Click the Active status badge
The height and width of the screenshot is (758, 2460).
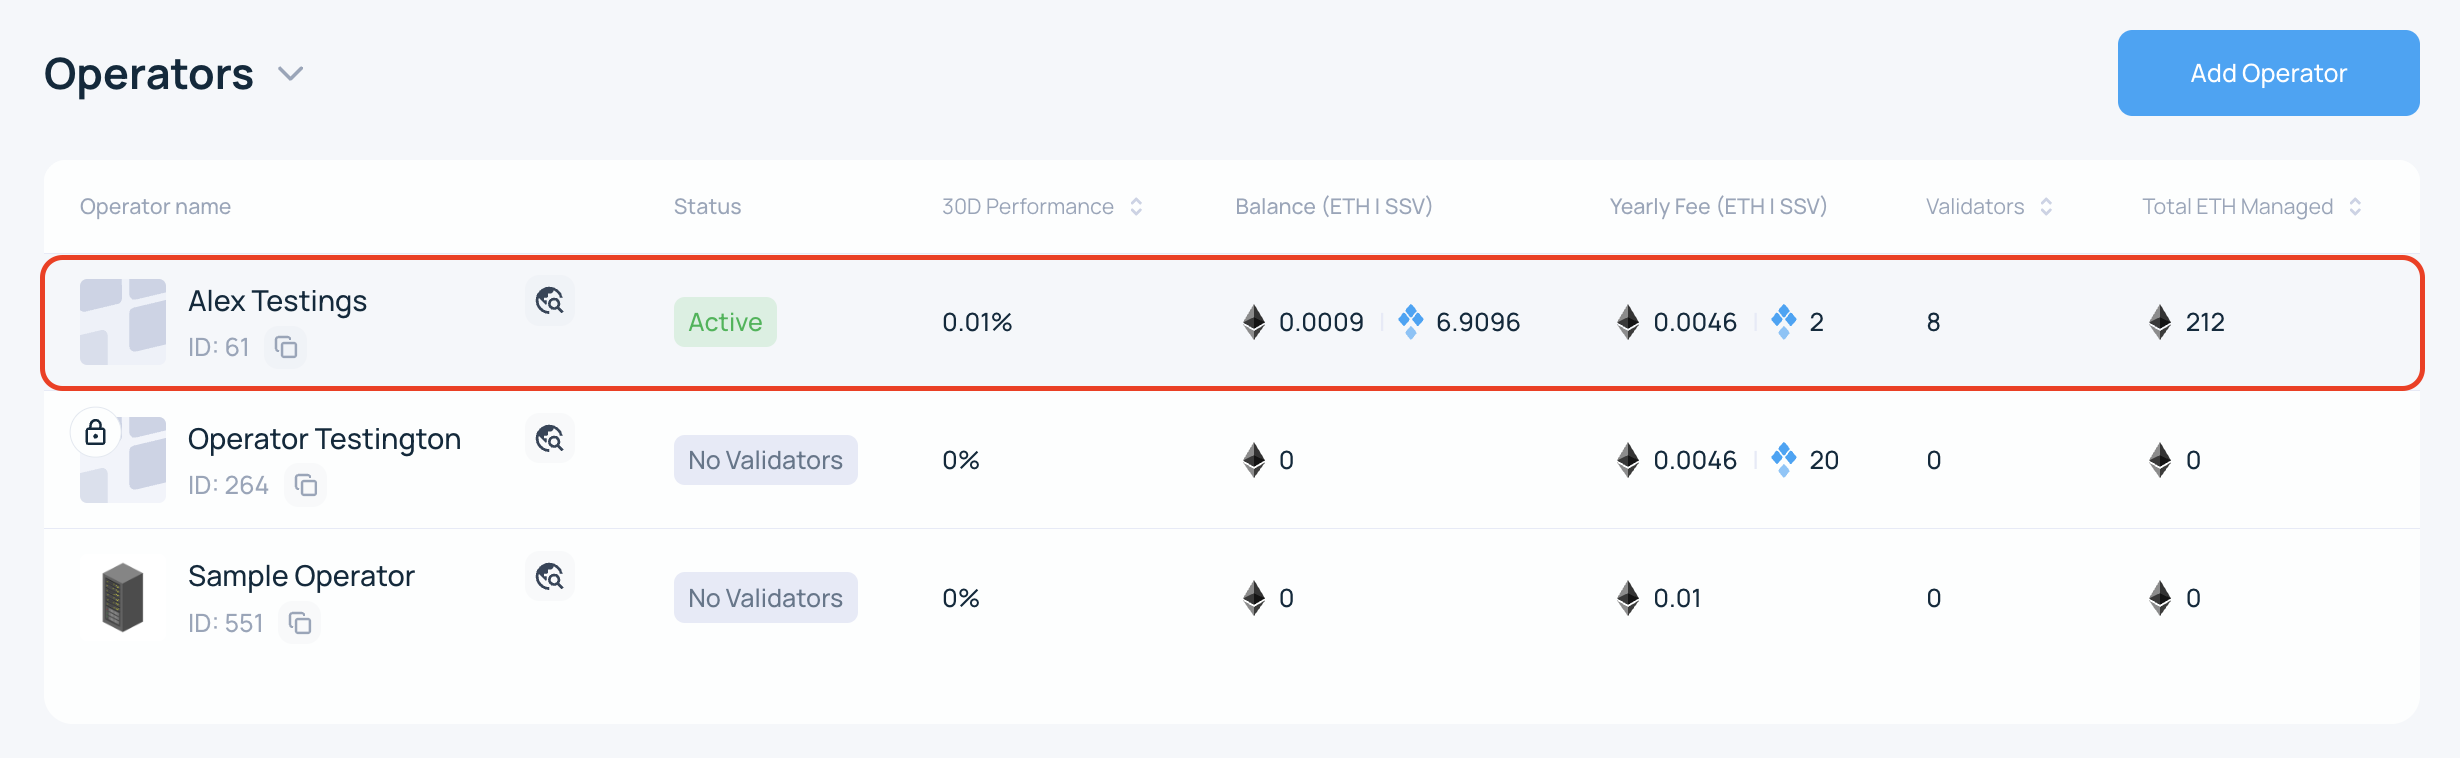(725, 322)
